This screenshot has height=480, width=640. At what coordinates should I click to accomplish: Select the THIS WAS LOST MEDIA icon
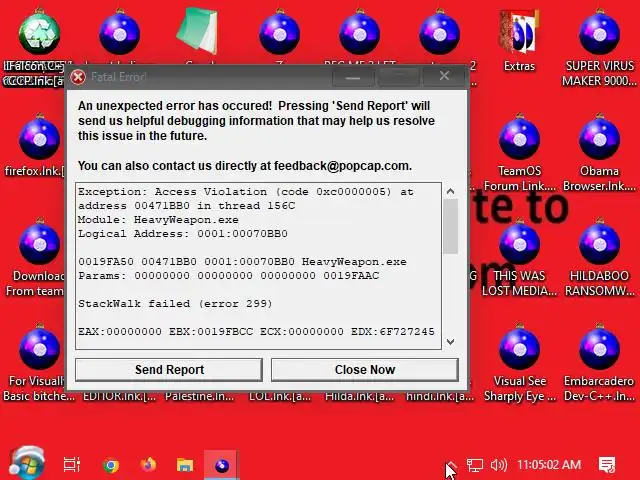click(519, 257)
